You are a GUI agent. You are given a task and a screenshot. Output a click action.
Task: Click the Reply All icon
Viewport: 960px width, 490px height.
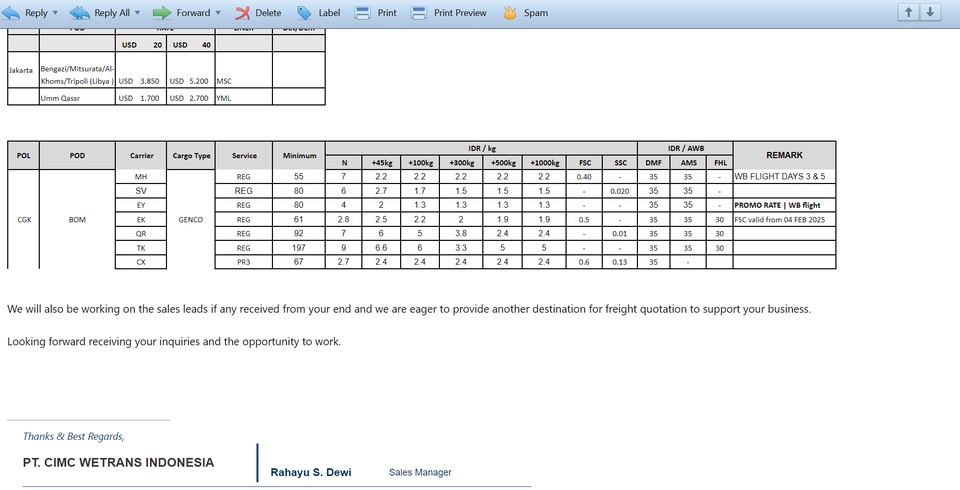[78, 13]
